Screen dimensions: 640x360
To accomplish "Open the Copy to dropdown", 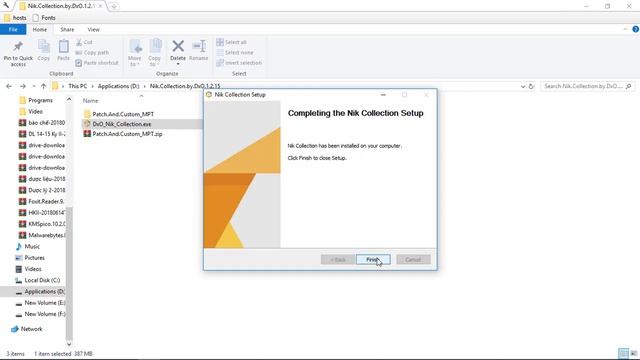I will click(155, 53).
